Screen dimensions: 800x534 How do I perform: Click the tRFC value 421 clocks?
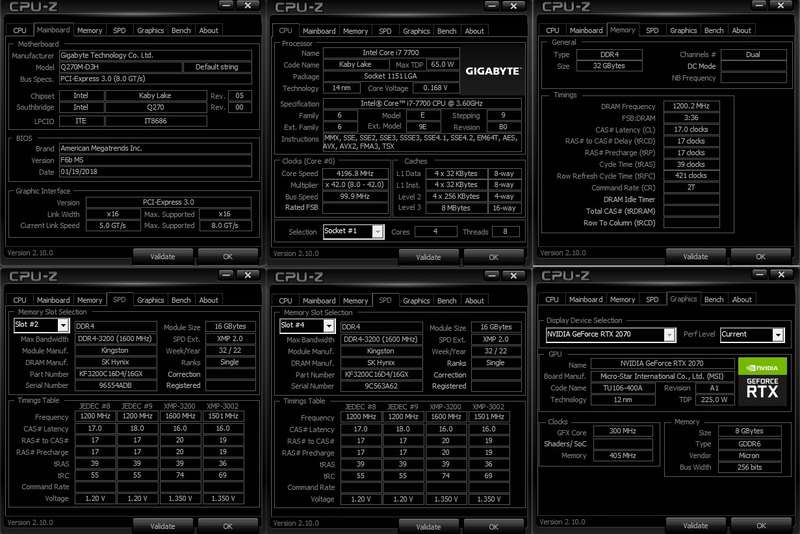691,175
